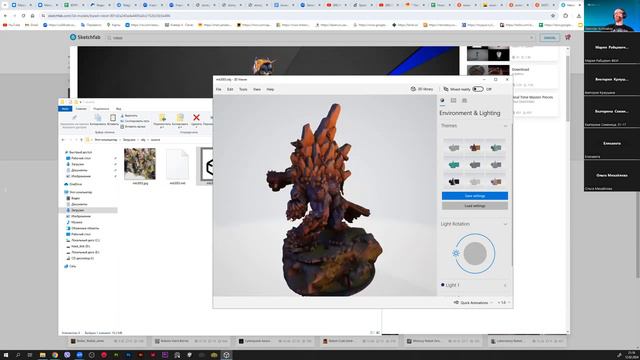The width and height of the screenshot is (640, 360).
Task: Choose the bright turquoise theme in second row
Action: coord(454,165)
